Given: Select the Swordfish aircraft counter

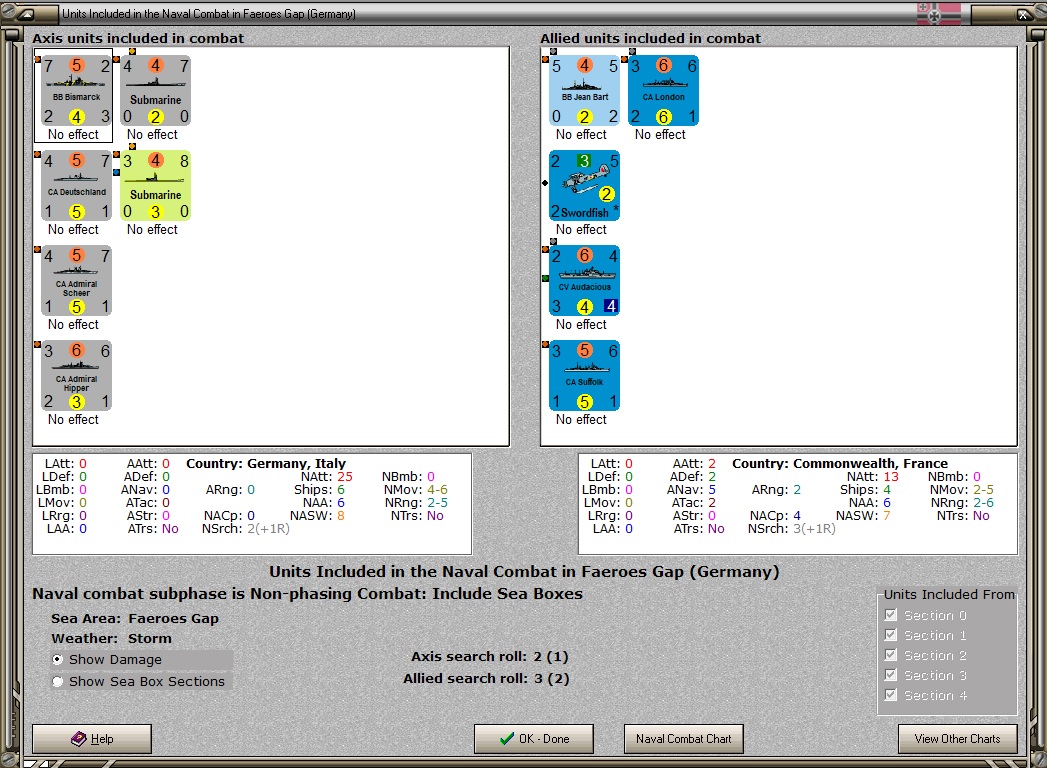Looking at the screenshot, I should point(584,186).
